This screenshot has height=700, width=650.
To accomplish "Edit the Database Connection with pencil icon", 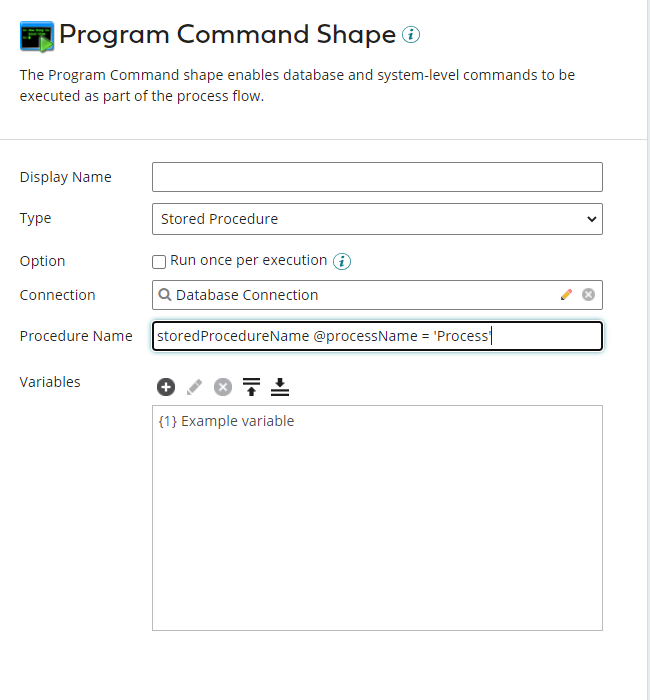I will point(567,295).
